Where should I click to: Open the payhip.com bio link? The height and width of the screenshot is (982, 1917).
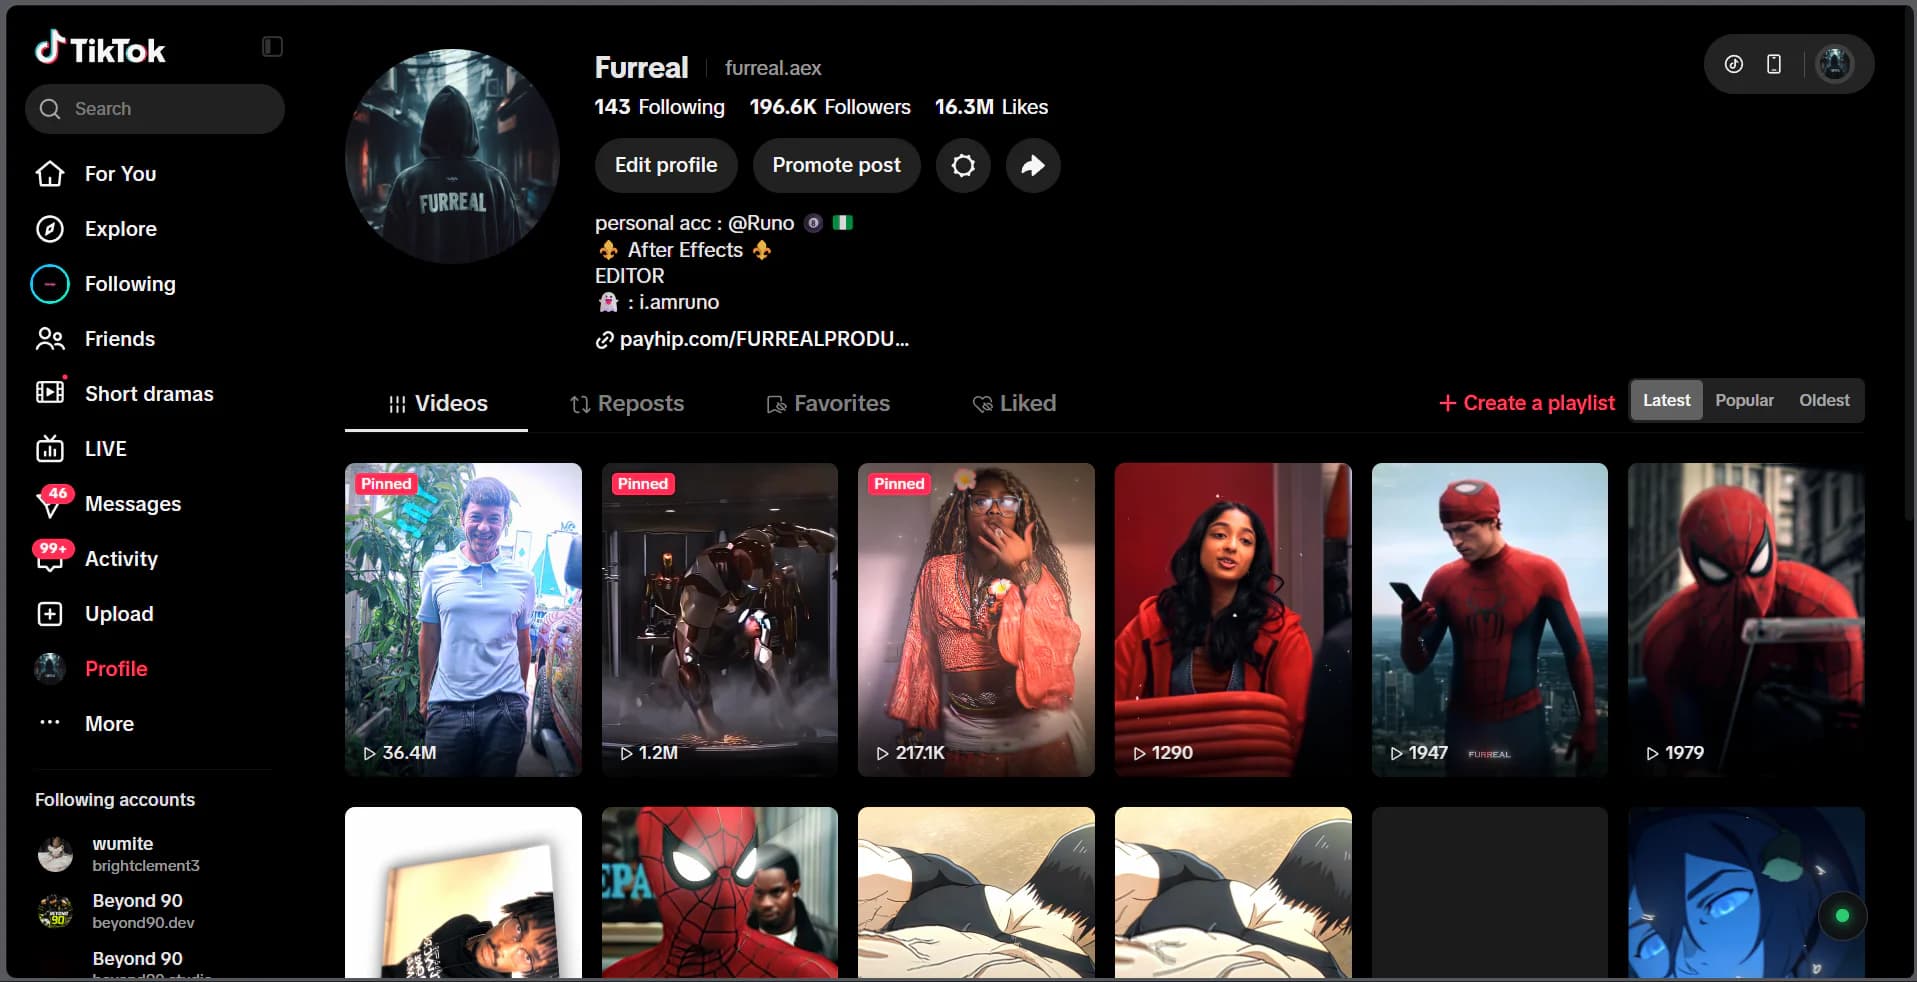pyautogui.click(x=752, y=339)
